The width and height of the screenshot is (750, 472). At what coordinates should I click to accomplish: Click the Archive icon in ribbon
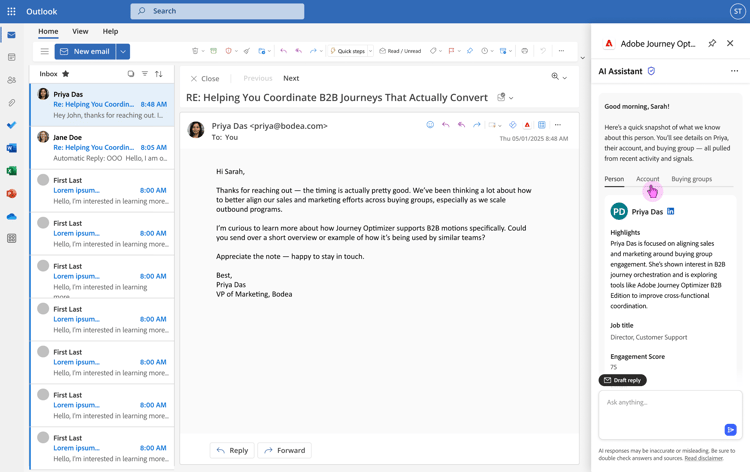tap(213, 51)
